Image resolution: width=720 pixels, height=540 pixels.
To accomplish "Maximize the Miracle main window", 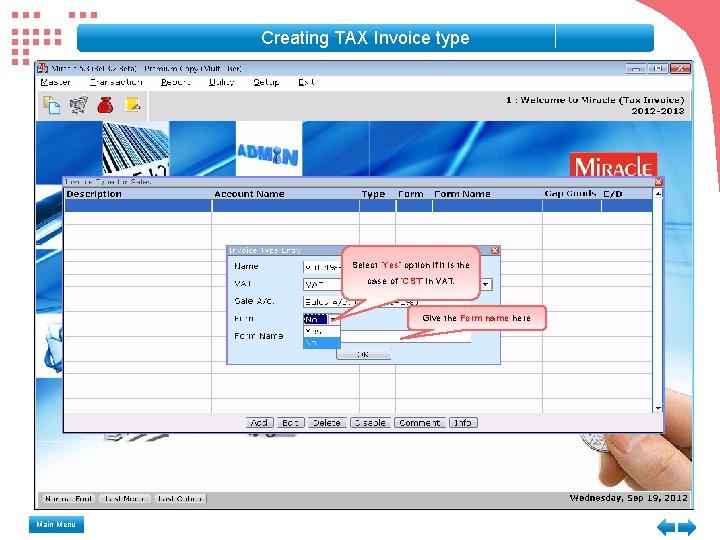I will click(658, 68).
